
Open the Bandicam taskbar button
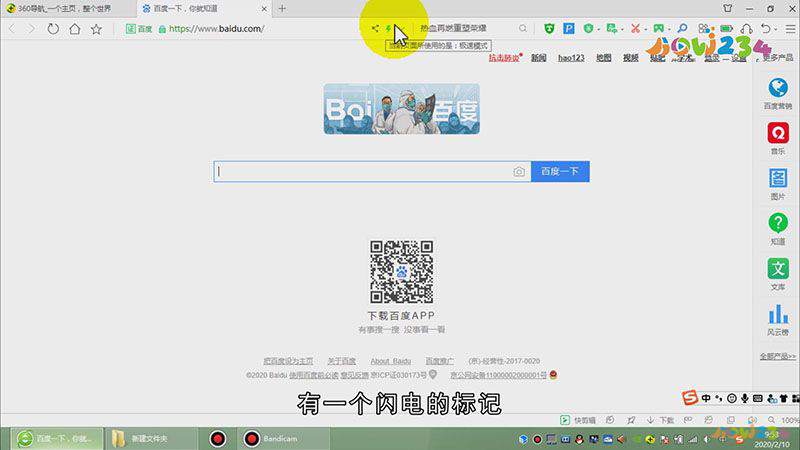click(282, 439)
